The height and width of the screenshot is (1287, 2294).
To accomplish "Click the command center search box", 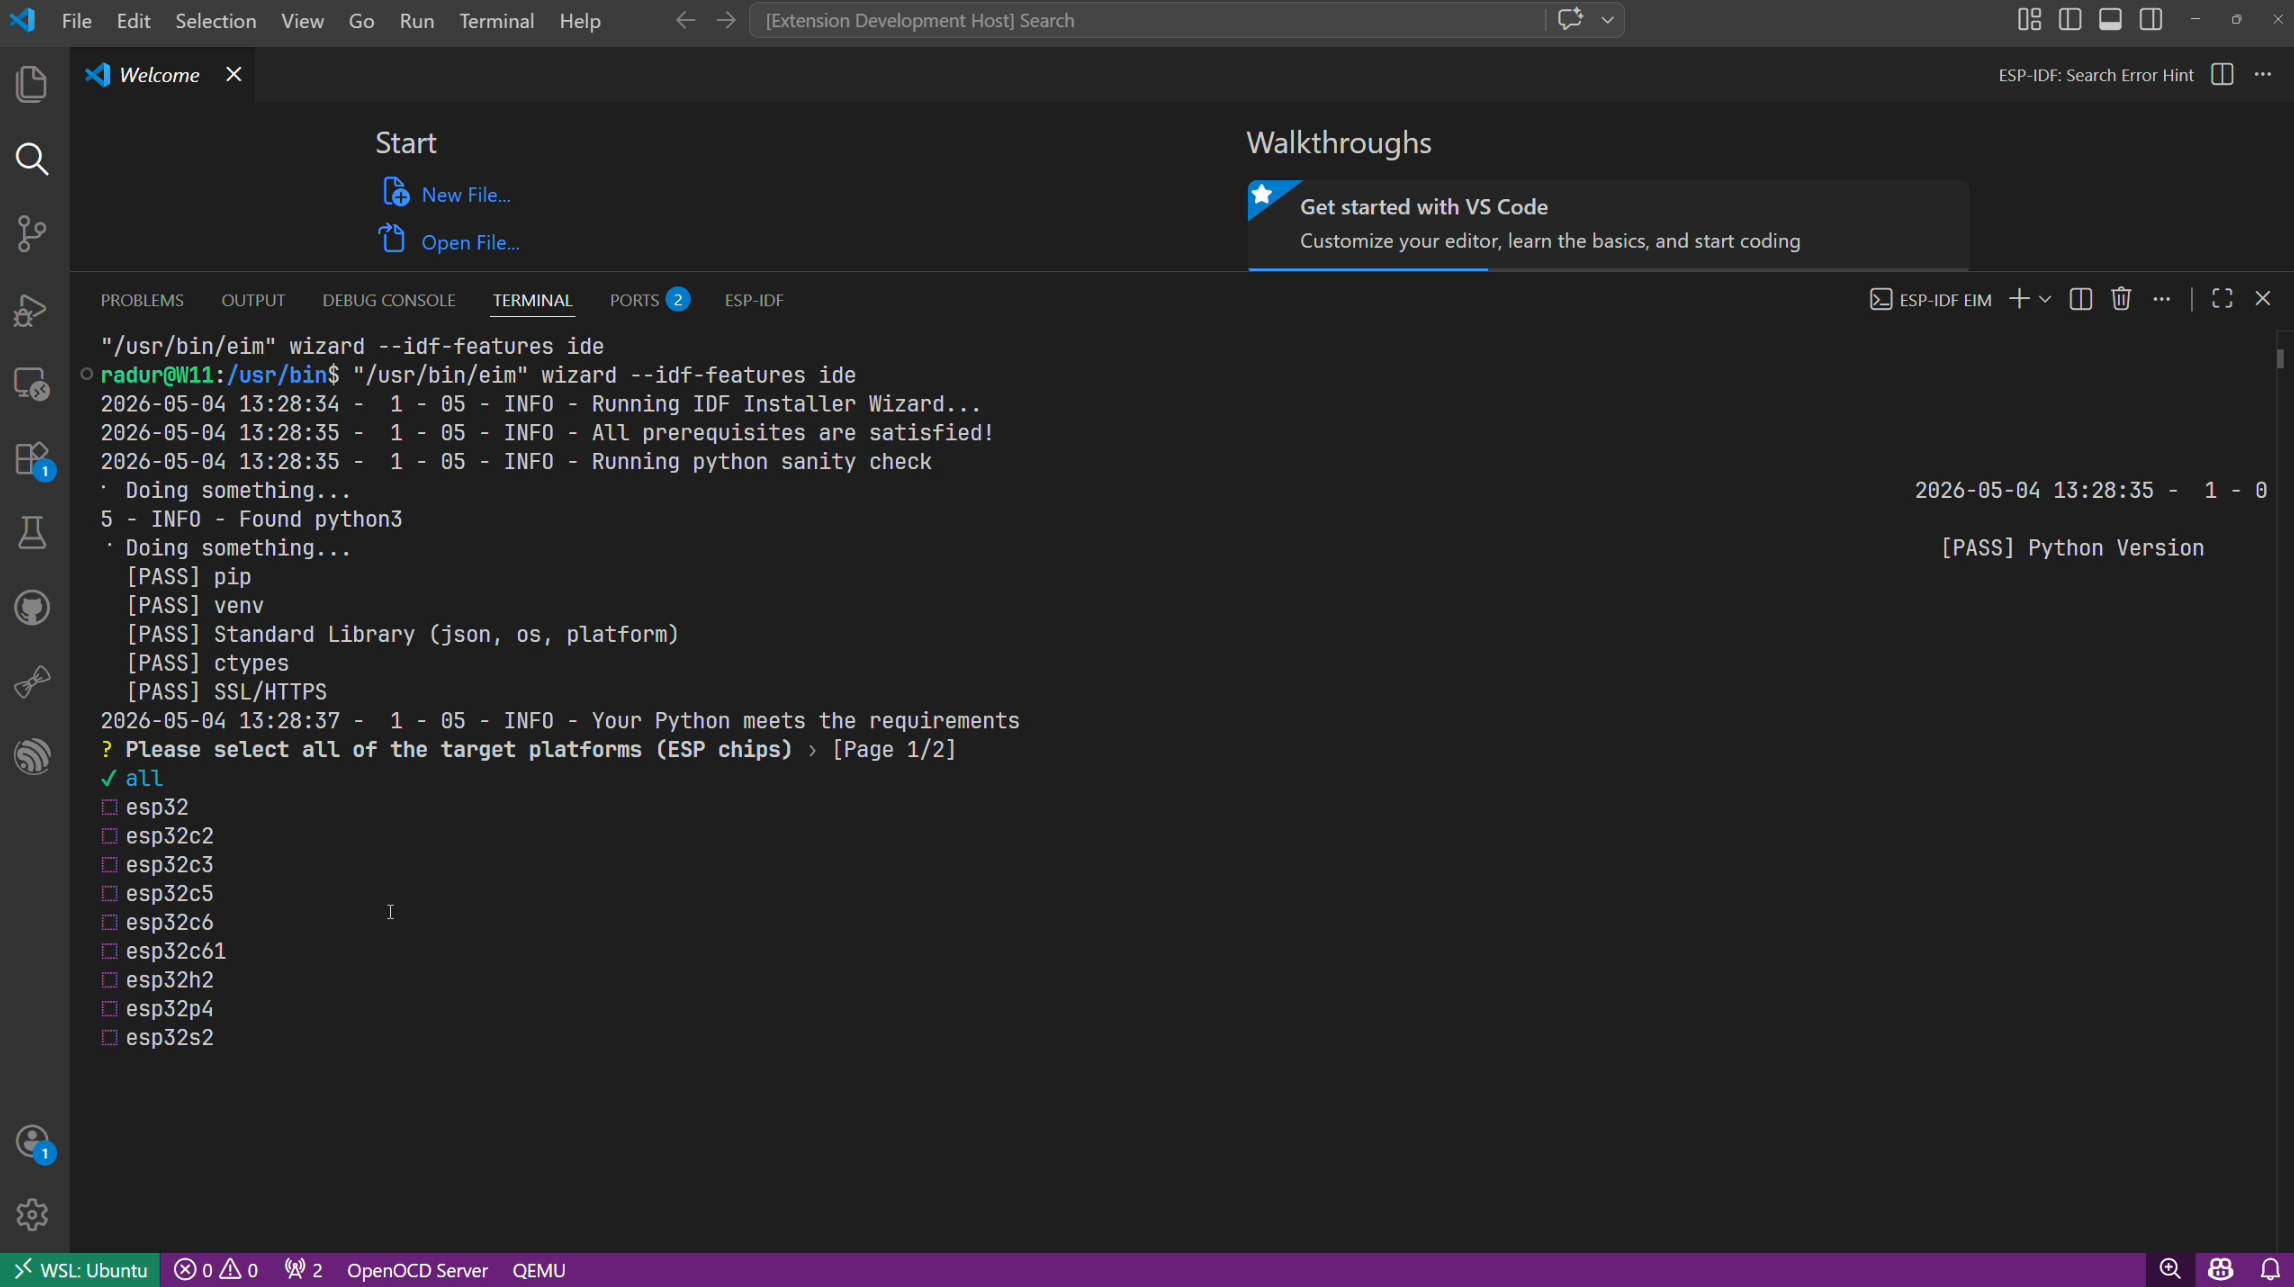I will point(1147,20).
